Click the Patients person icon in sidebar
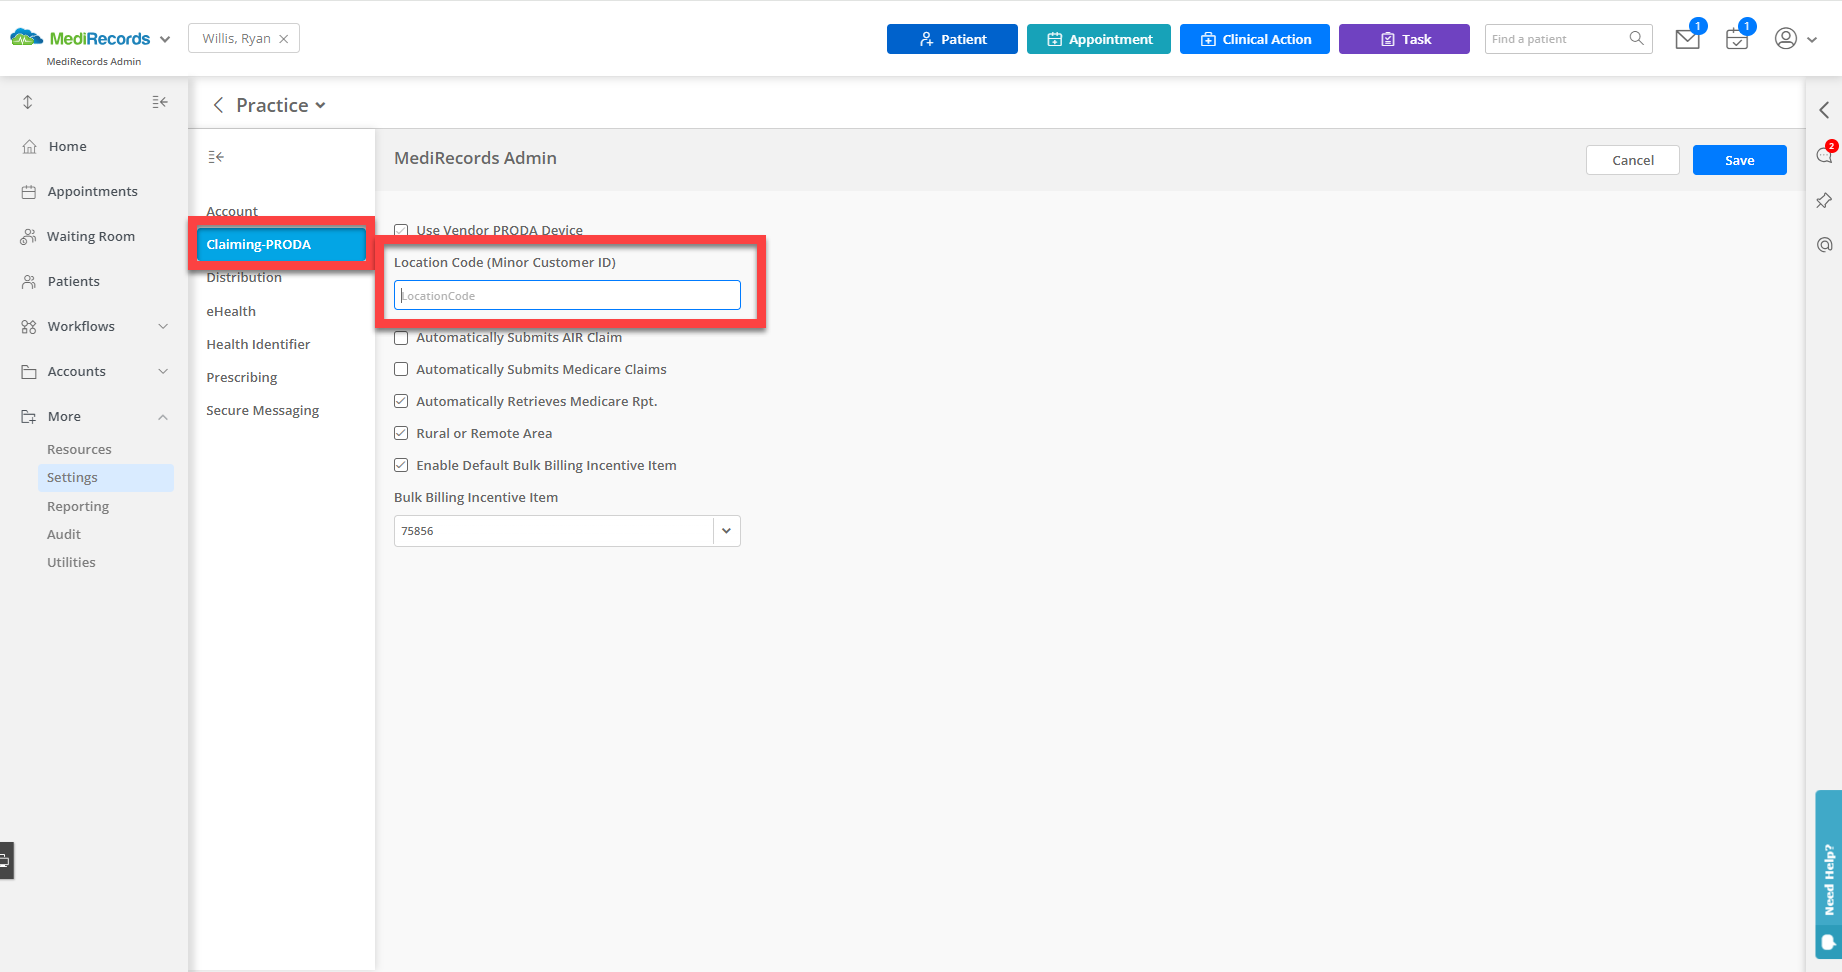 29,281
